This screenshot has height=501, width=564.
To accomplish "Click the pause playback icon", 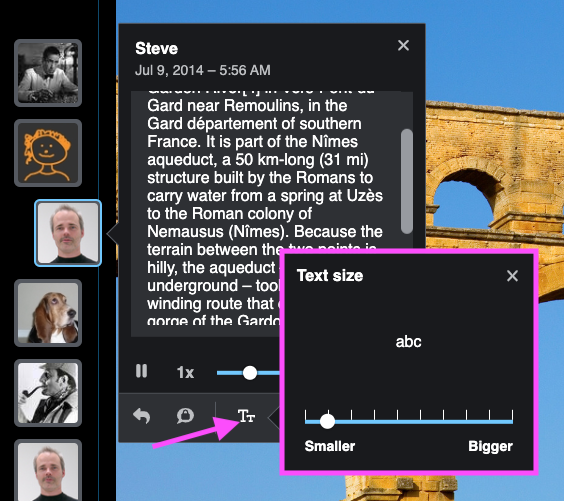I will point(141,371).
